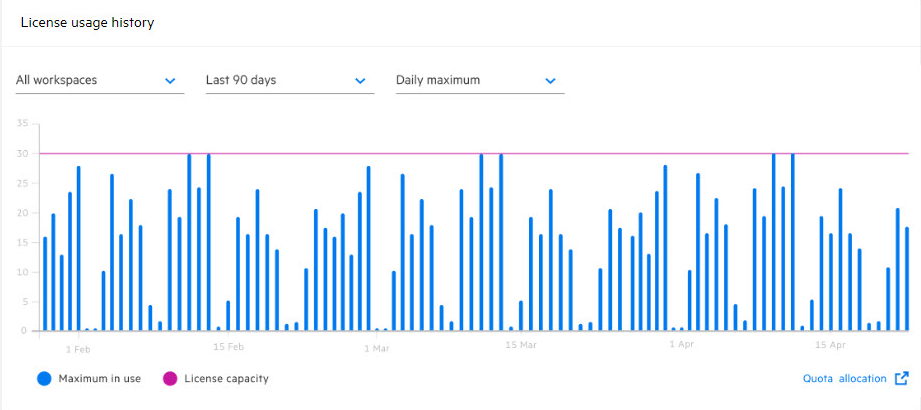Click the 1 Mar date marker

click(x=376, y=348)
